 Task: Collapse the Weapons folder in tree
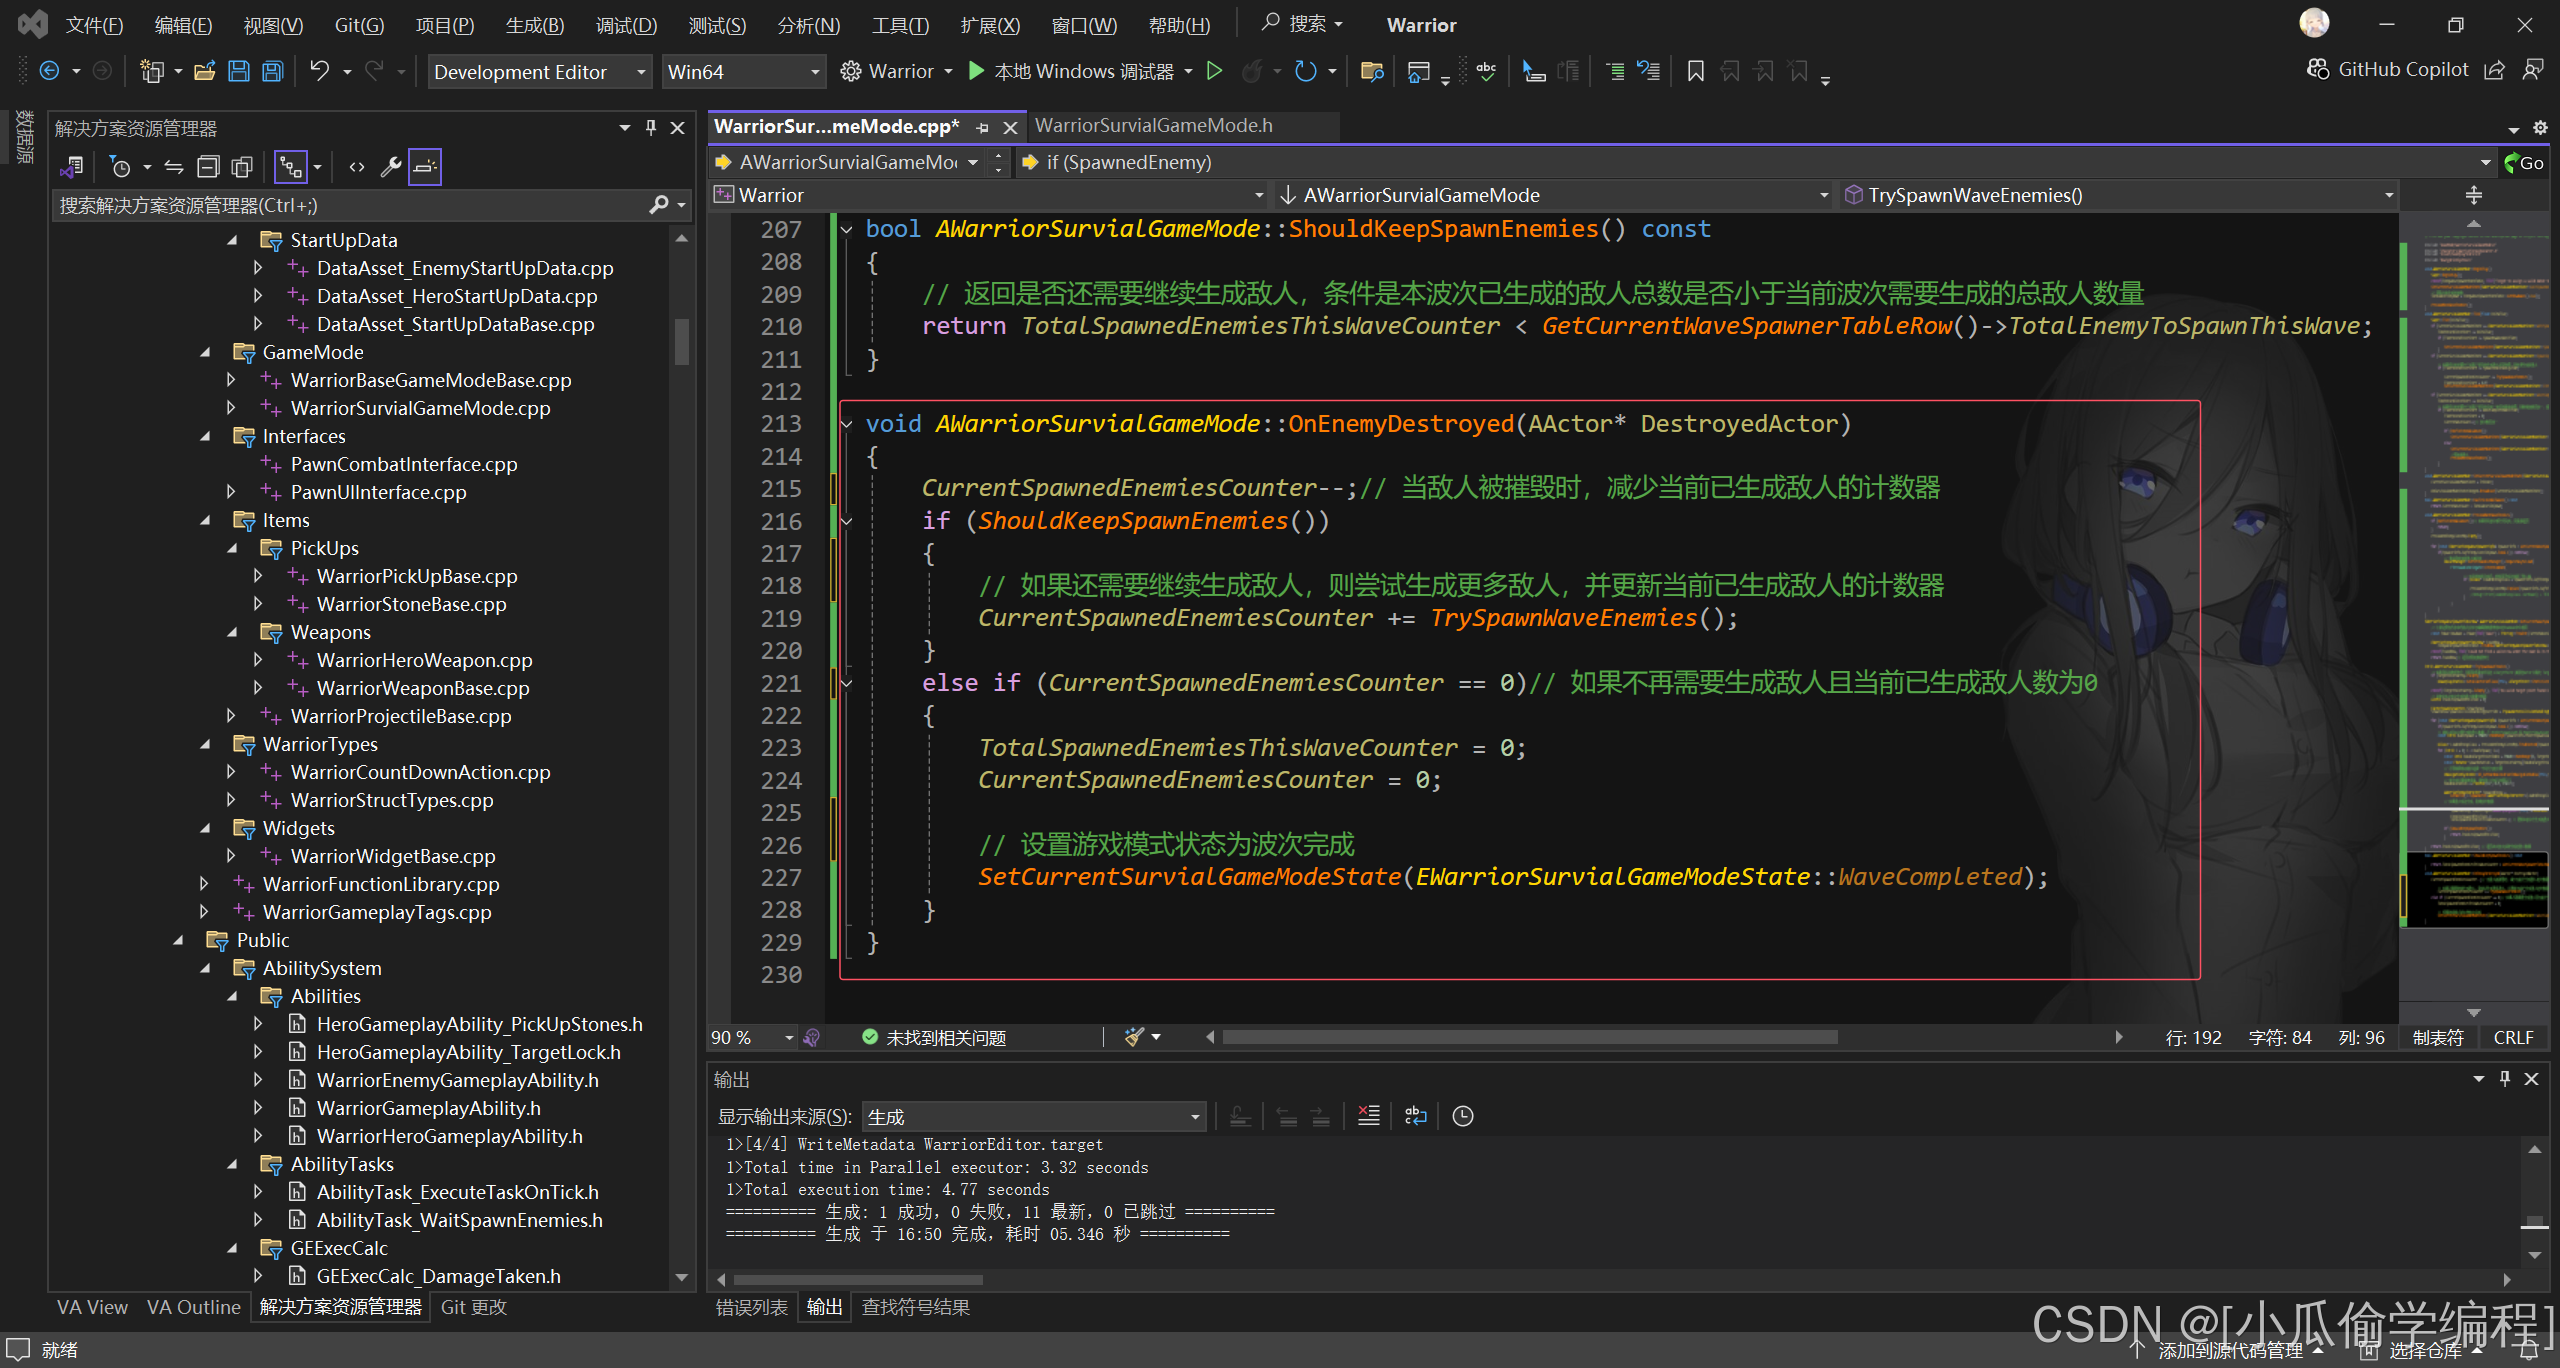coord(232,632)
